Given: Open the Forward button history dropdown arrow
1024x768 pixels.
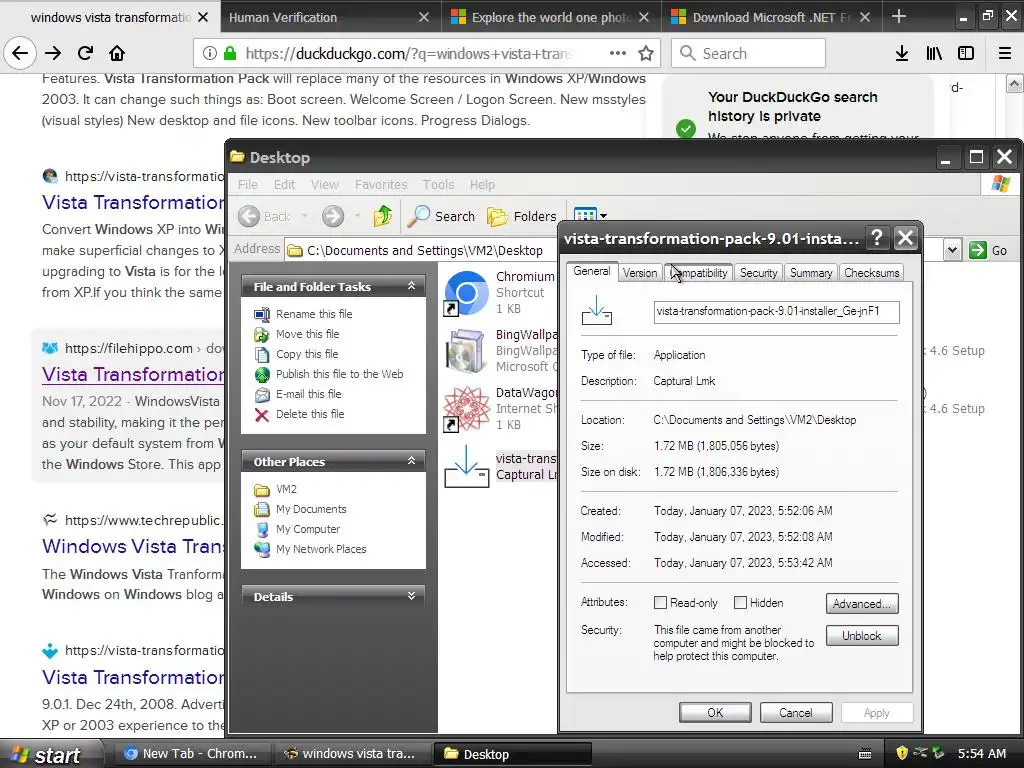Looking at the screenshot, I should [357, 216].
